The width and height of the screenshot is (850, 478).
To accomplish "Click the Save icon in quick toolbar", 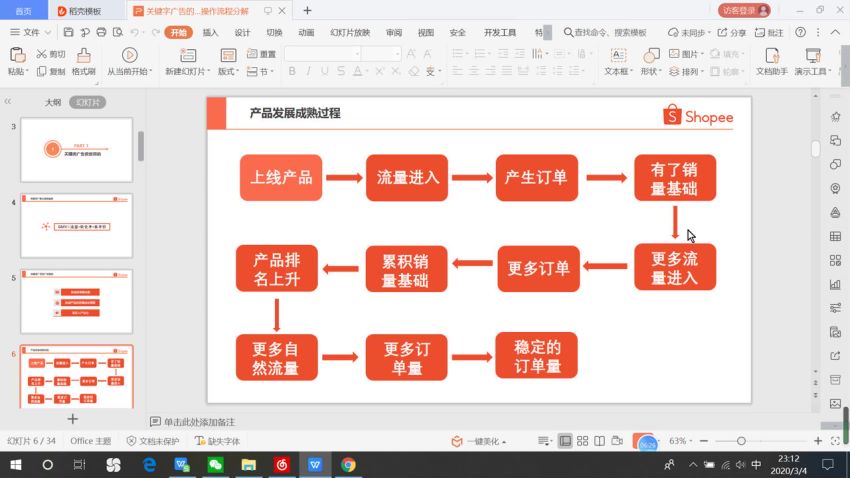I will coord(68,33).
